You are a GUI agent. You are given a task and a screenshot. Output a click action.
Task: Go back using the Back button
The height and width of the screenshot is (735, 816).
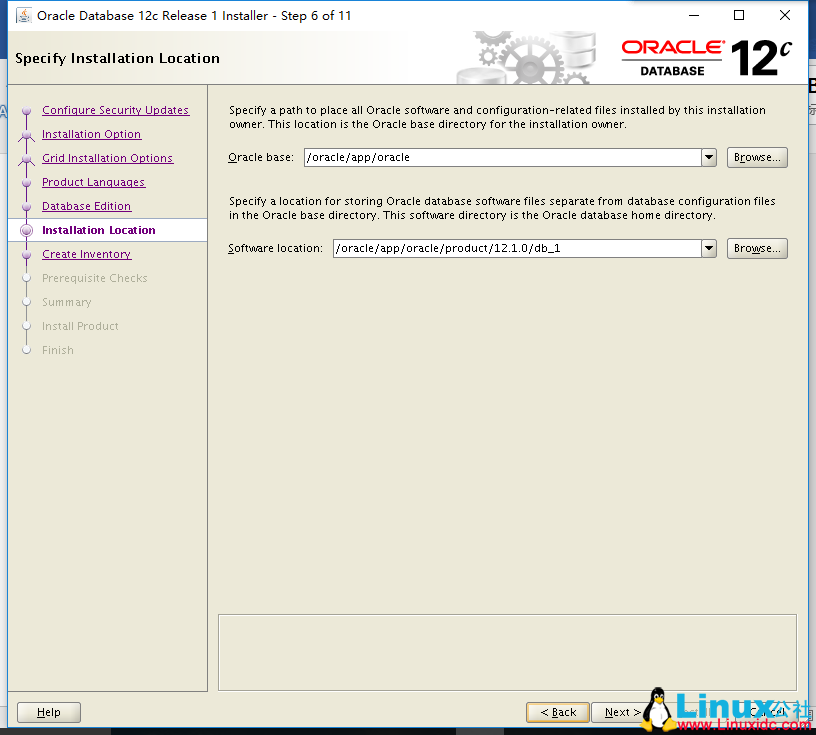(557, 712)
